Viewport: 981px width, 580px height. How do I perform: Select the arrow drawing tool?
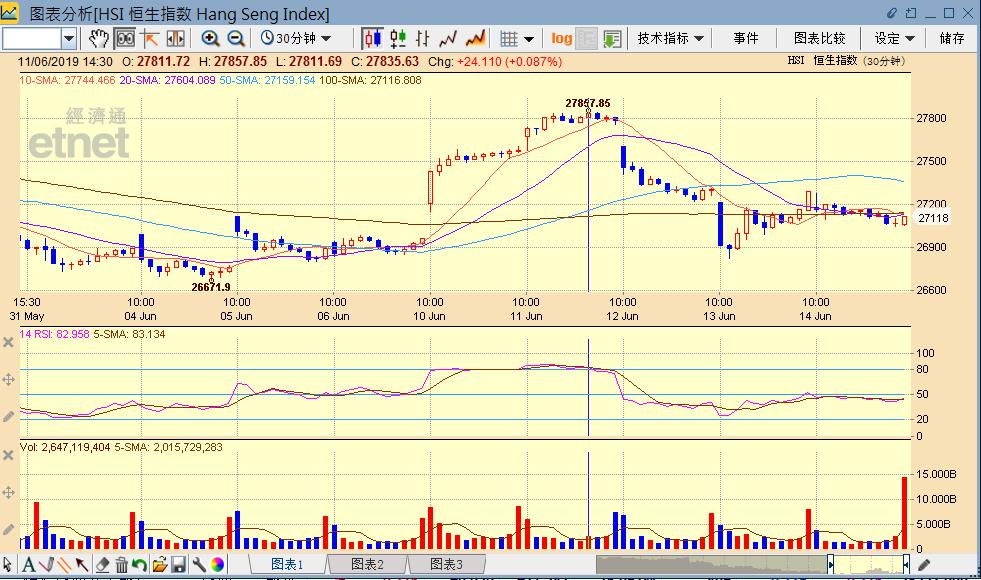point(82,564)
